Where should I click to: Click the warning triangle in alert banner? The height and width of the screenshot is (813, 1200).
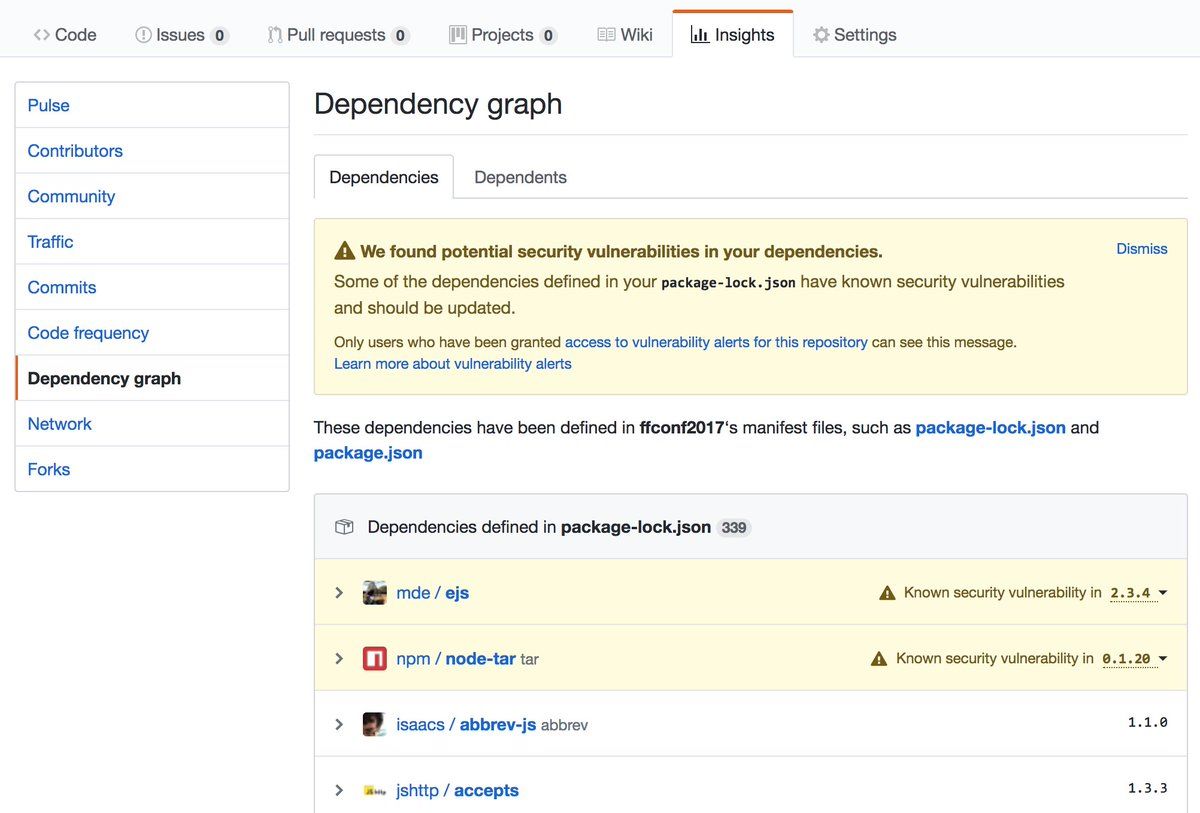pyautogui.click(x=345, y=251)
